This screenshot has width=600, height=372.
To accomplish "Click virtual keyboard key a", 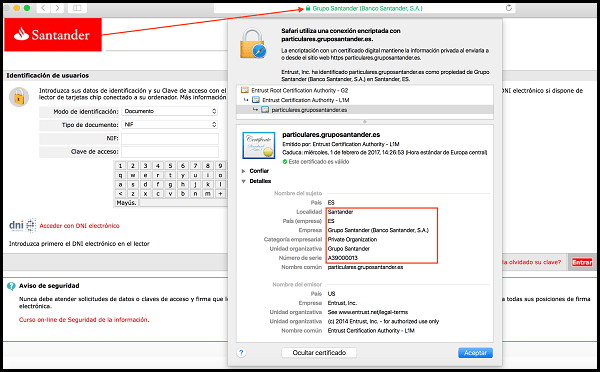I will coord(120,184).
